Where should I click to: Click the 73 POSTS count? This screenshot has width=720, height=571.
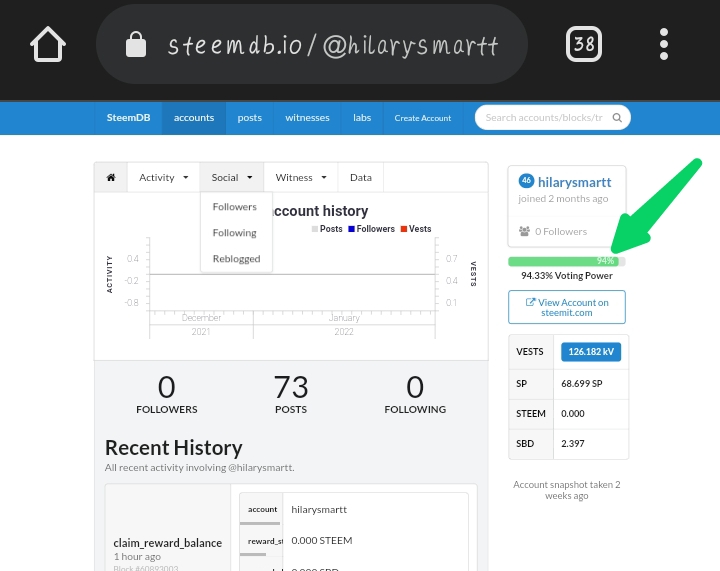[291, 394]
